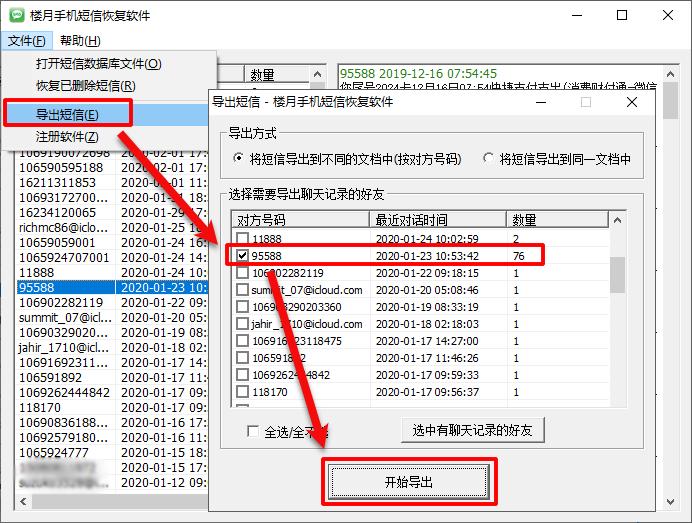Viewport: 692px width, 523px height.
Task: Click up arrow of main contact list scrollbar
Action: [x=317, y=74]
